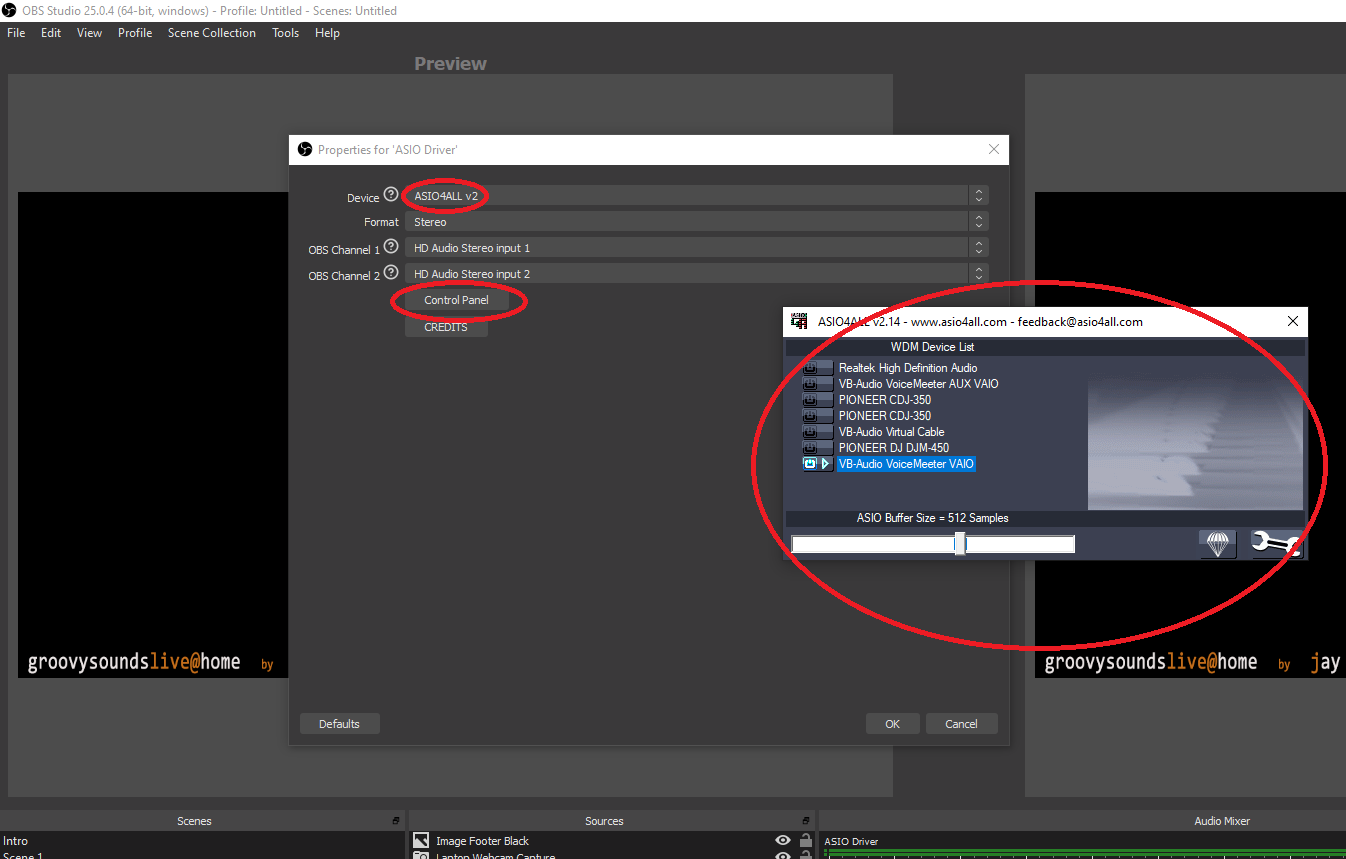Open the Edit menu

(51, 33)
